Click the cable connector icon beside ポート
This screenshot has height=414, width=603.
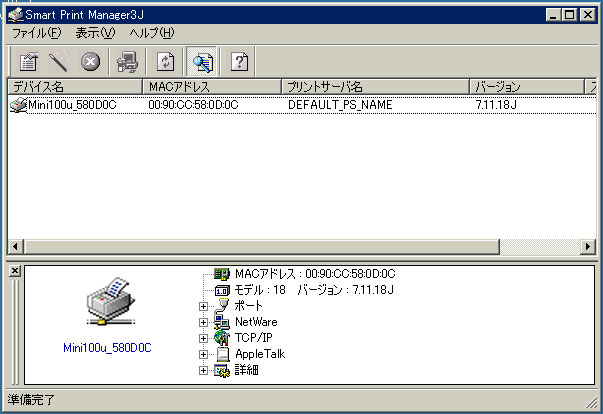tap(222, 306)
